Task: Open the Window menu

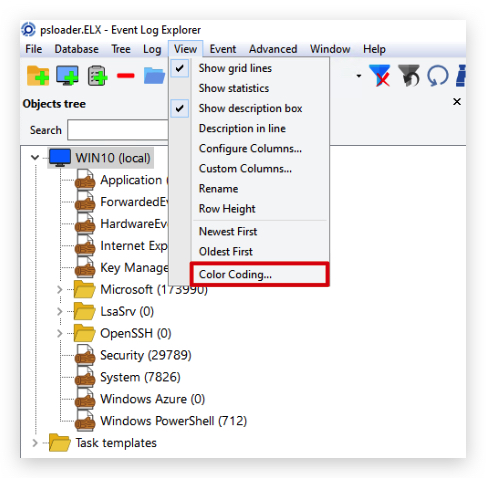Action: click(x=330, y=49)
